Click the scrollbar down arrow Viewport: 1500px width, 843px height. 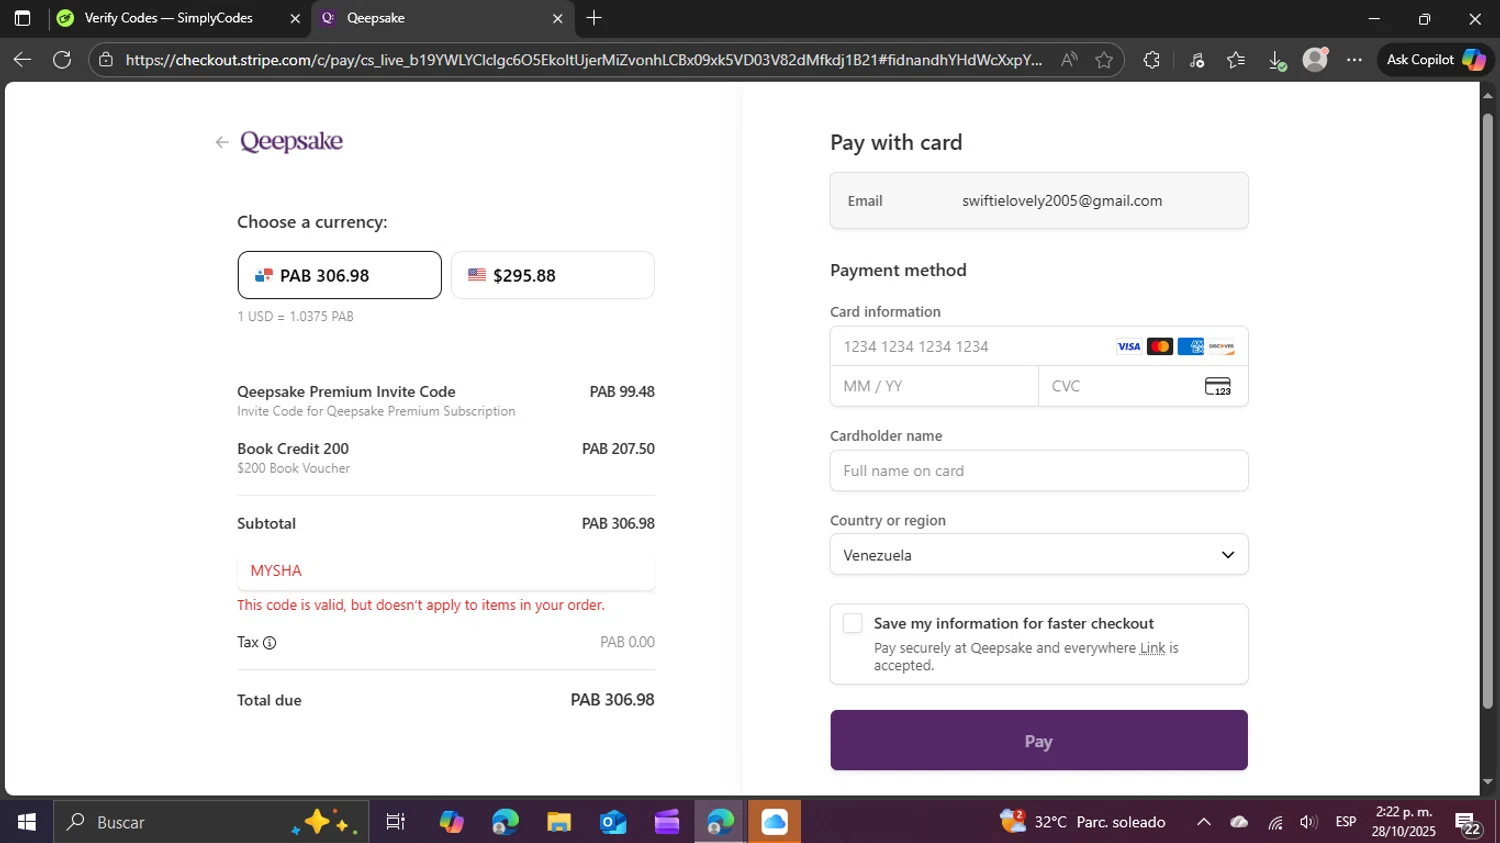click(1487, 782)
